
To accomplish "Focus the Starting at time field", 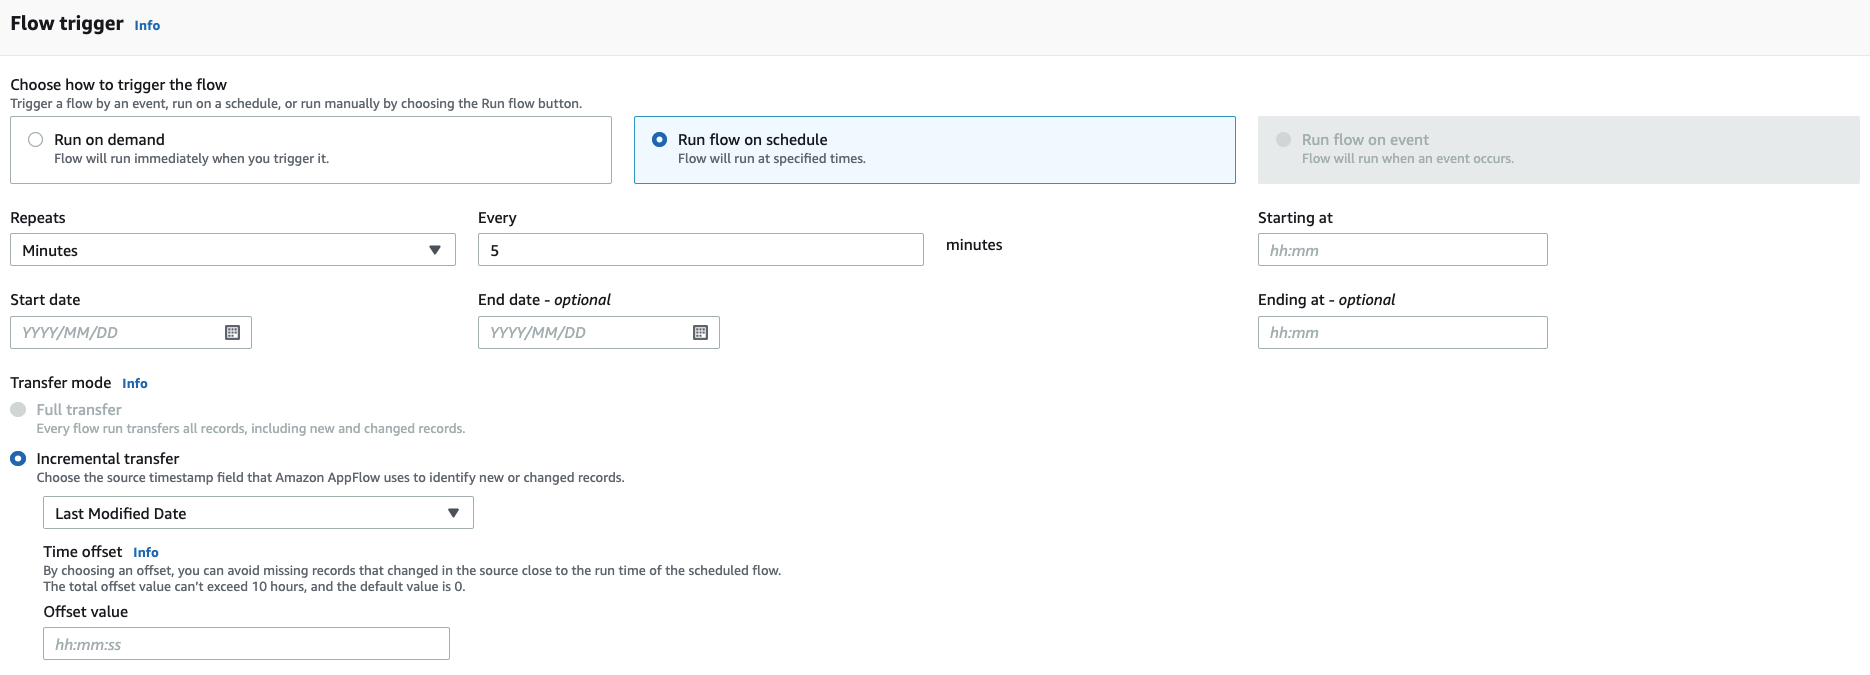I will click(1403, 250).
